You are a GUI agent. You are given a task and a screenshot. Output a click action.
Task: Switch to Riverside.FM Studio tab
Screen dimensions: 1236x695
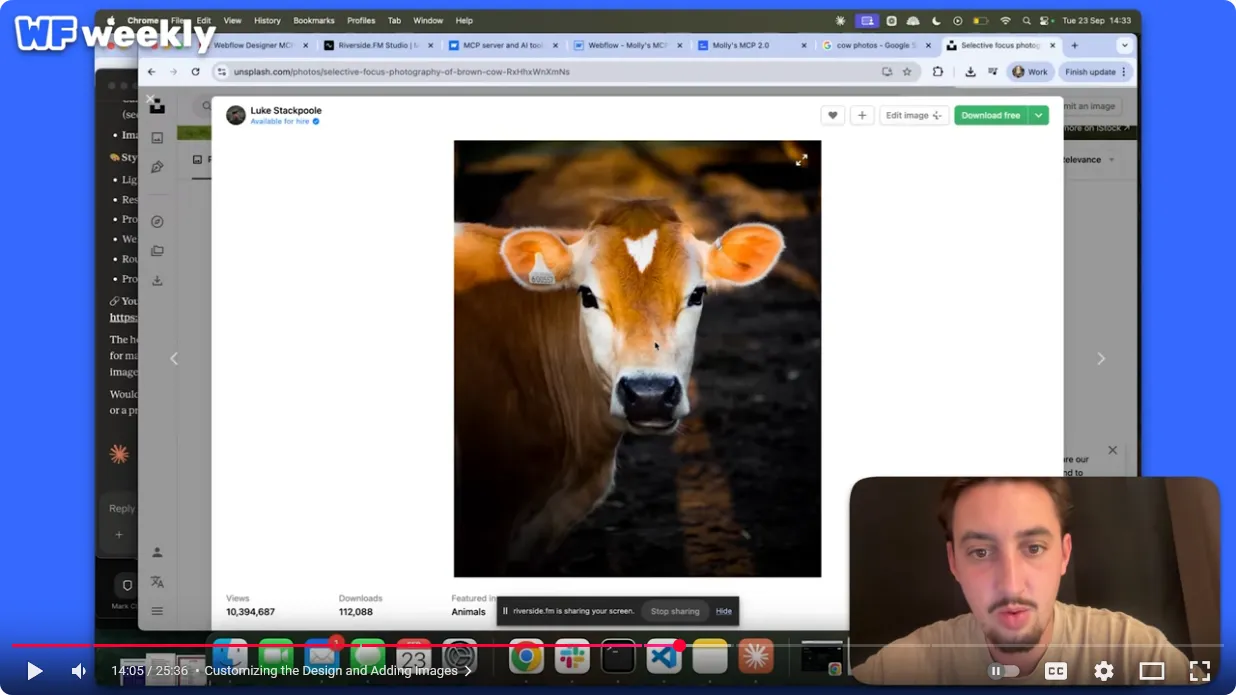click(378, 46)
